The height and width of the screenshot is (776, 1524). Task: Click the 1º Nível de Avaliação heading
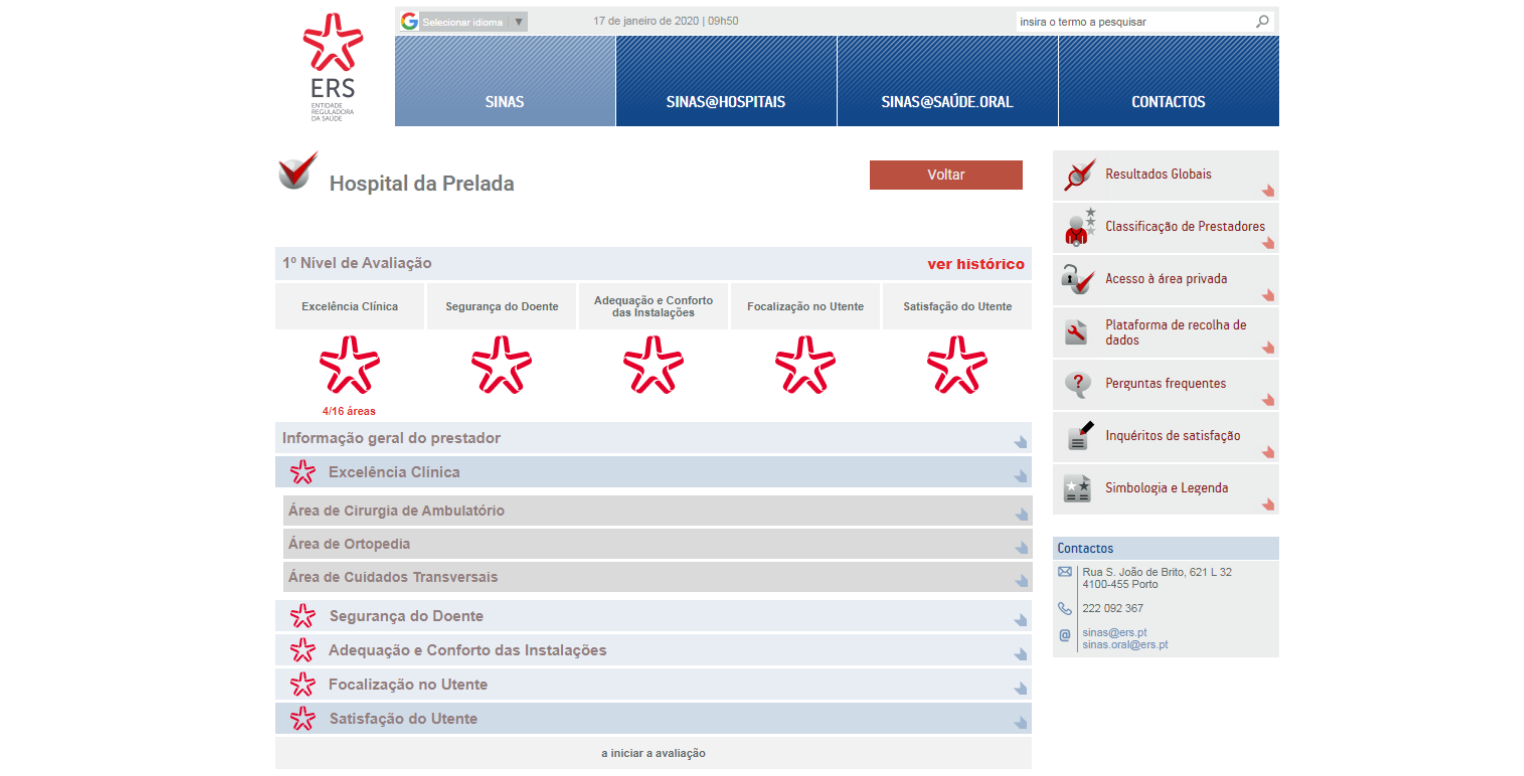357,263
